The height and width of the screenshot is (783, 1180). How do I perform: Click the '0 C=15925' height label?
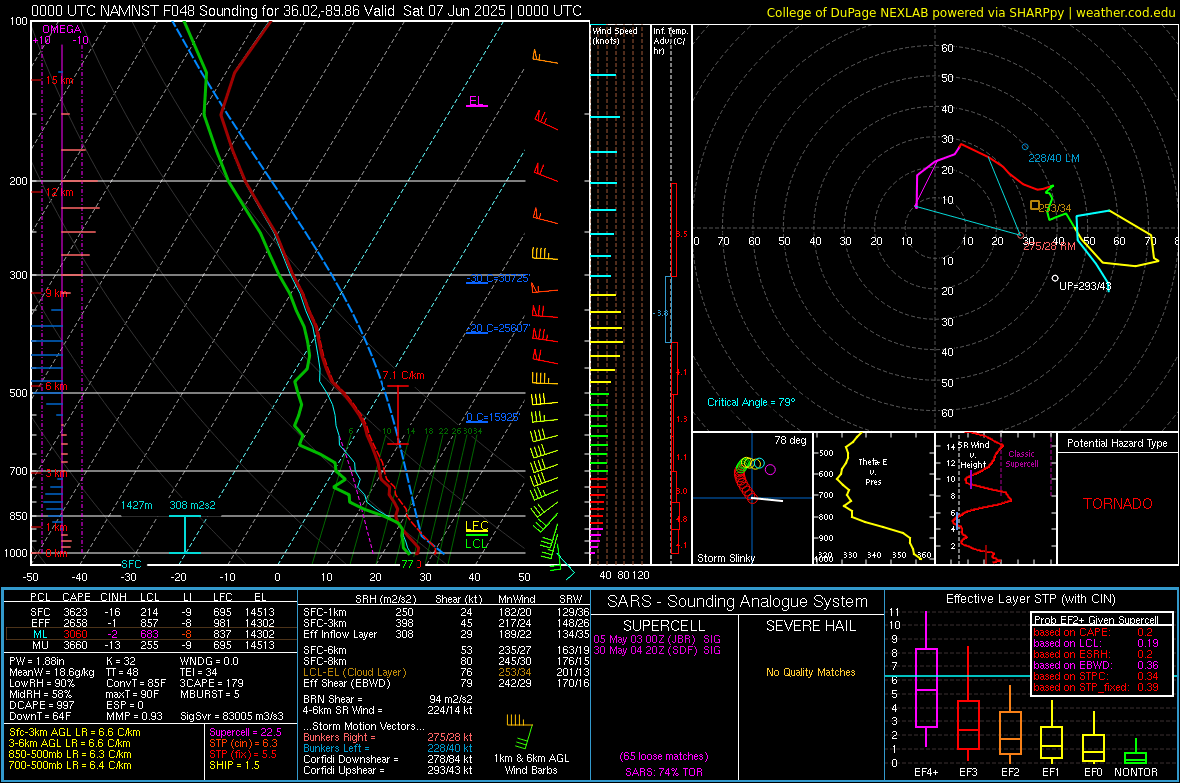click(x=492, y=417)
